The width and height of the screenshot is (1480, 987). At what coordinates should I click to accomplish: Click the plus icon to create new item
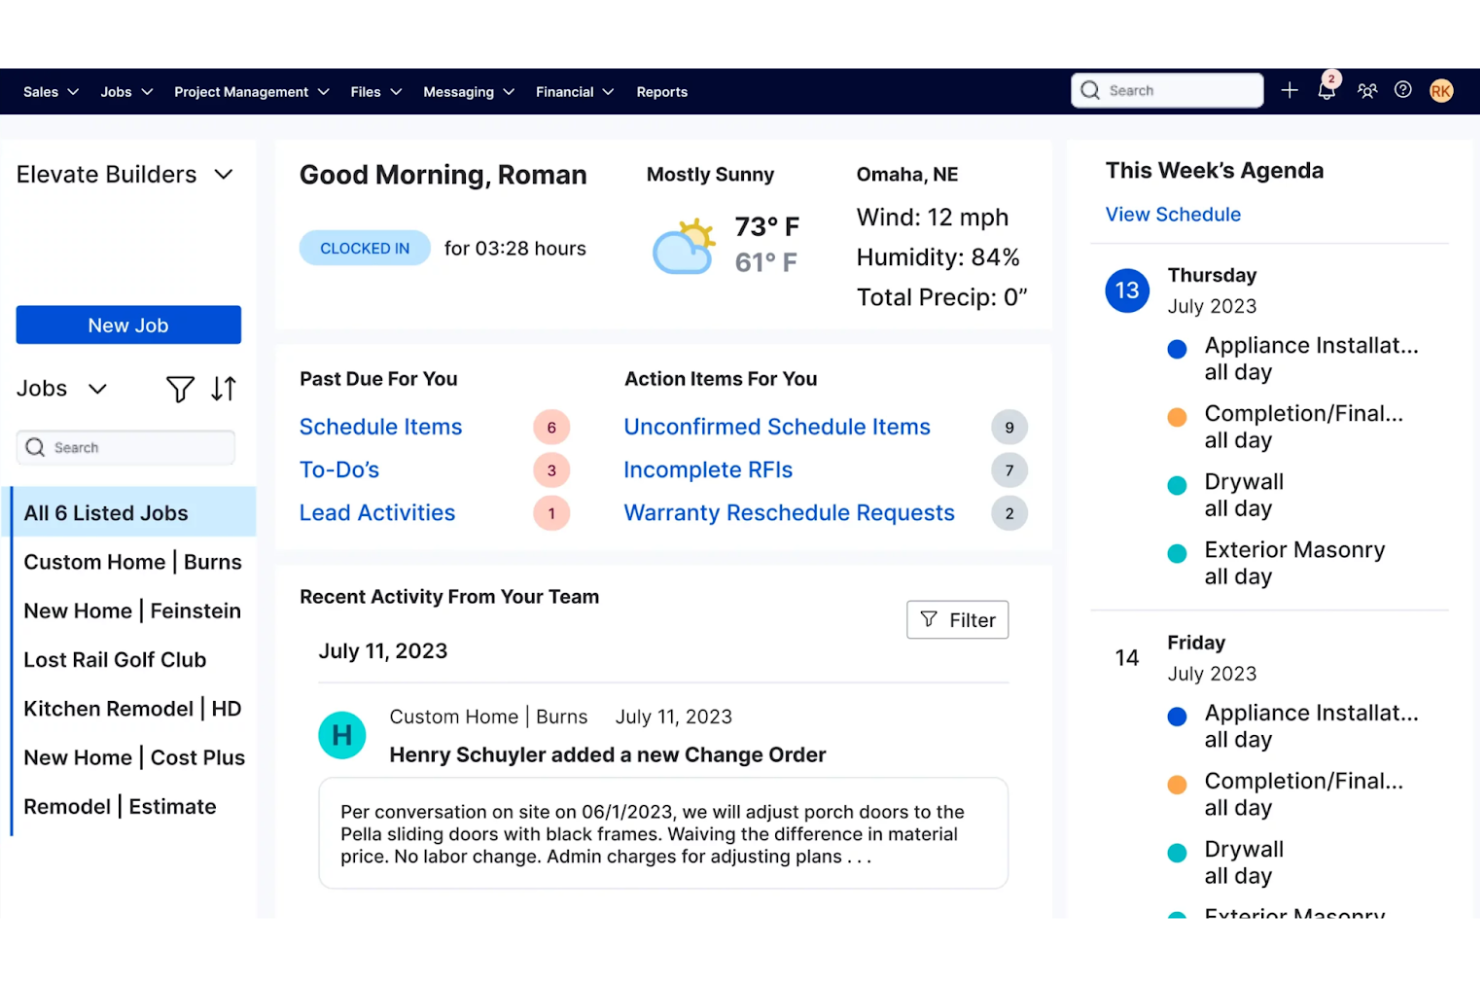click(x=1289, y=90)
